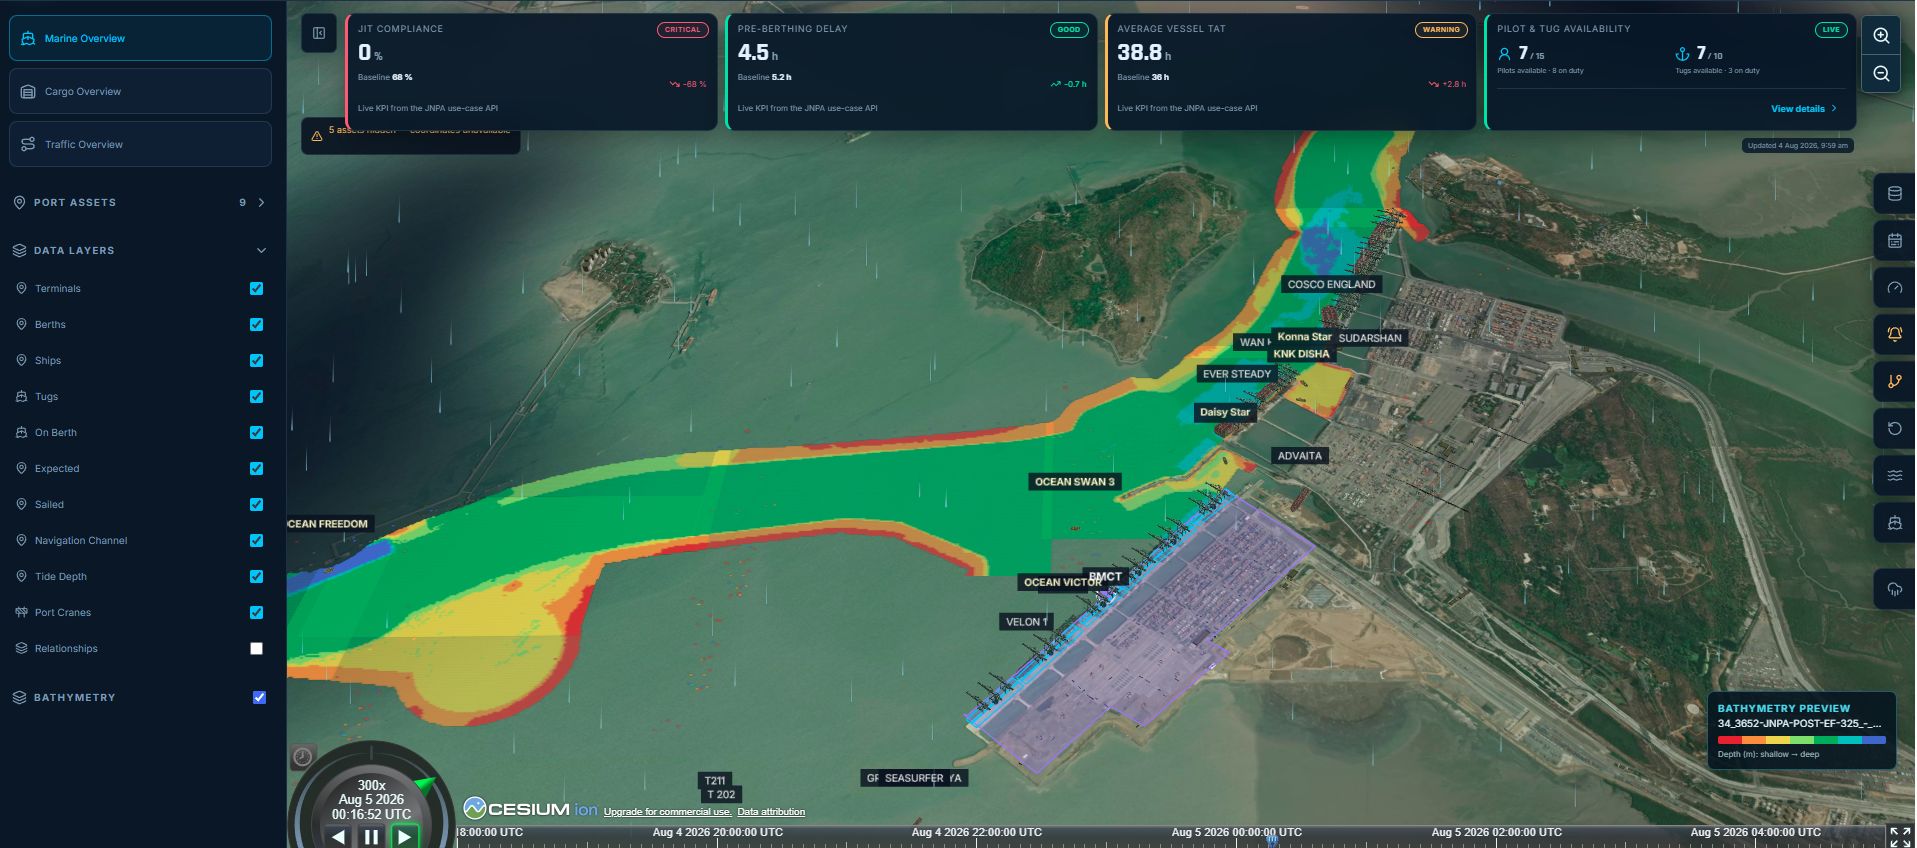Open the rain cloud weather panel

(1894, 589)
